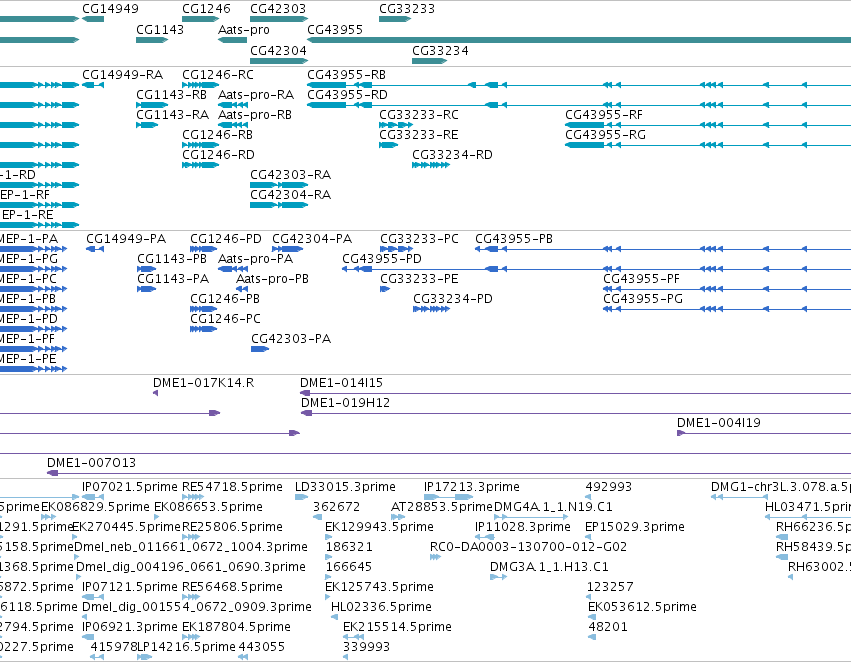The width and height of the screenshot is (851, 662).
Task: Click transcript Aats-pro-RA label
Action: coord(256,94)
